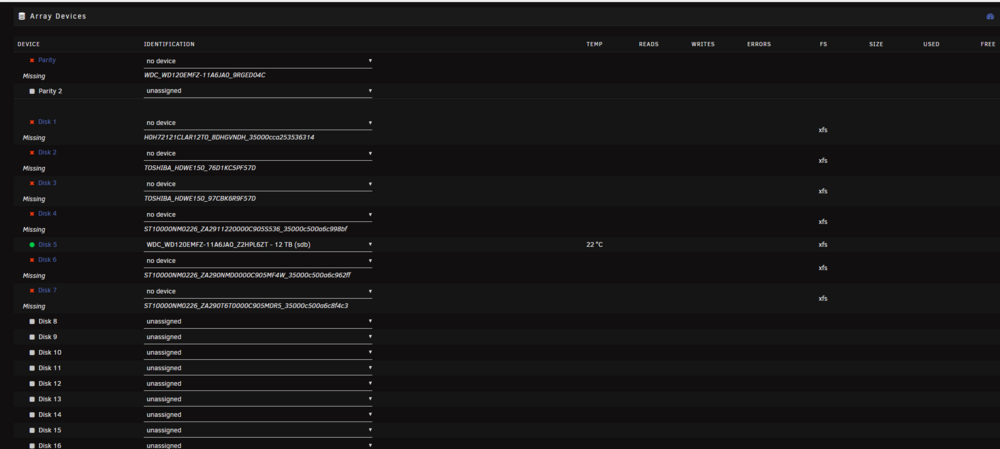
Task: Click the 22 °C temperature for Disk 5
Action: coord(594,245)
